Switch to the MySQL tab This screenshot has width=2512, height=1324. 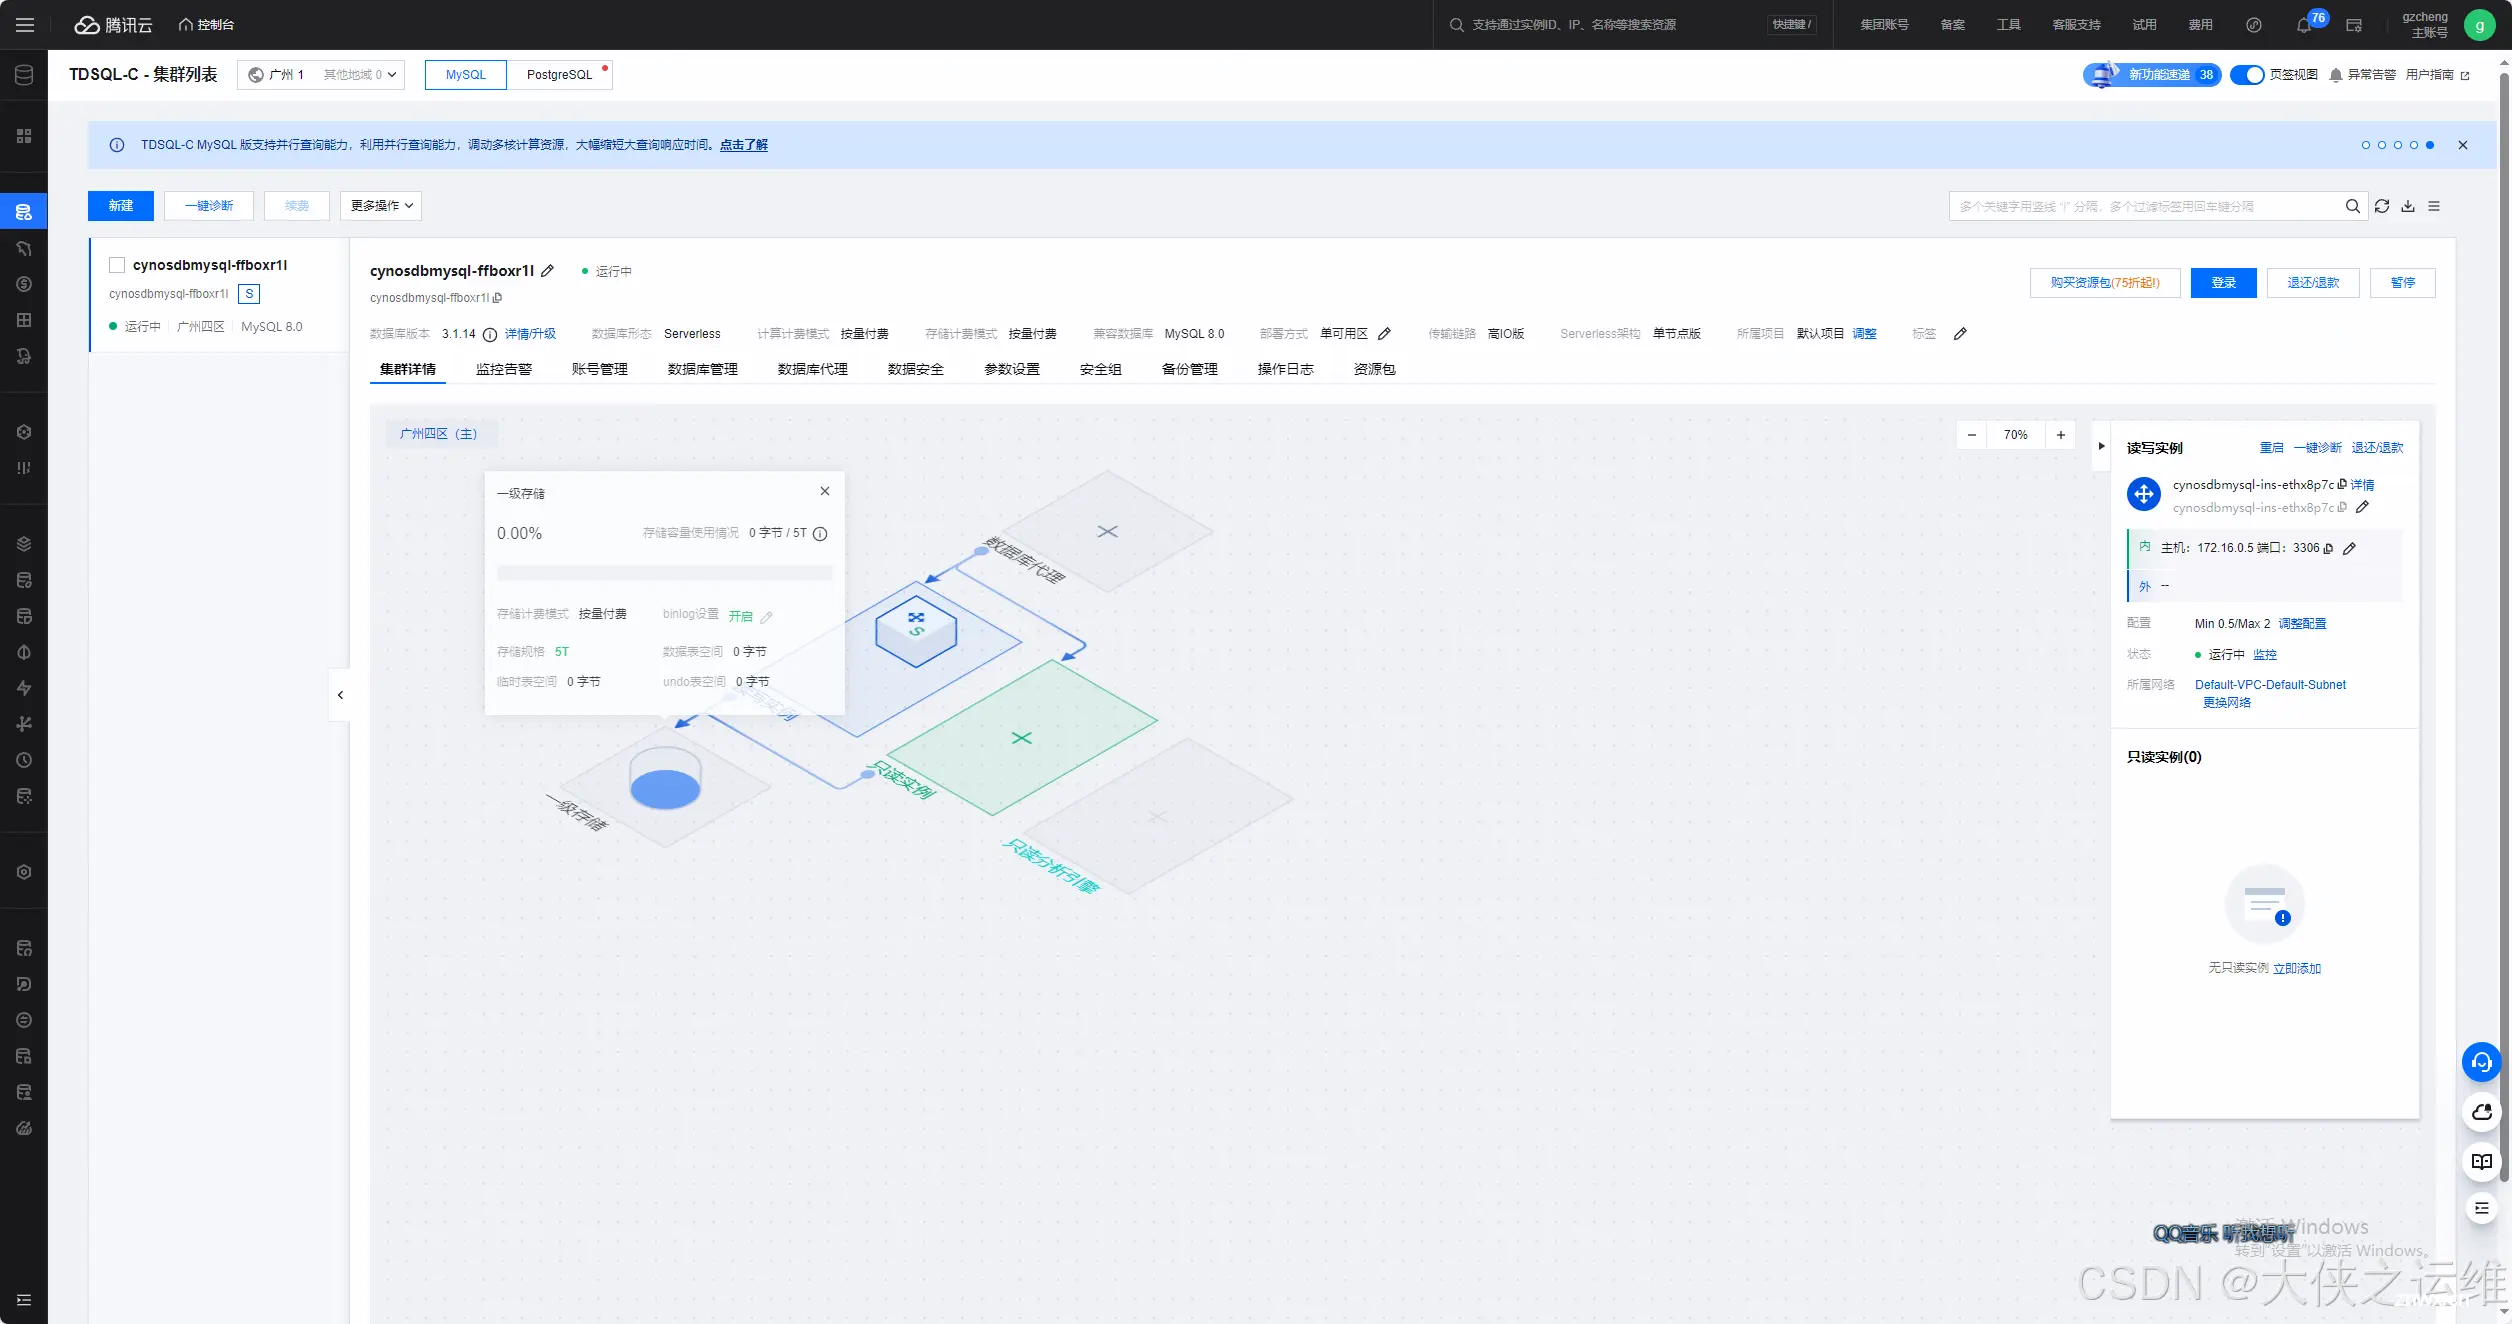(466, 75)
